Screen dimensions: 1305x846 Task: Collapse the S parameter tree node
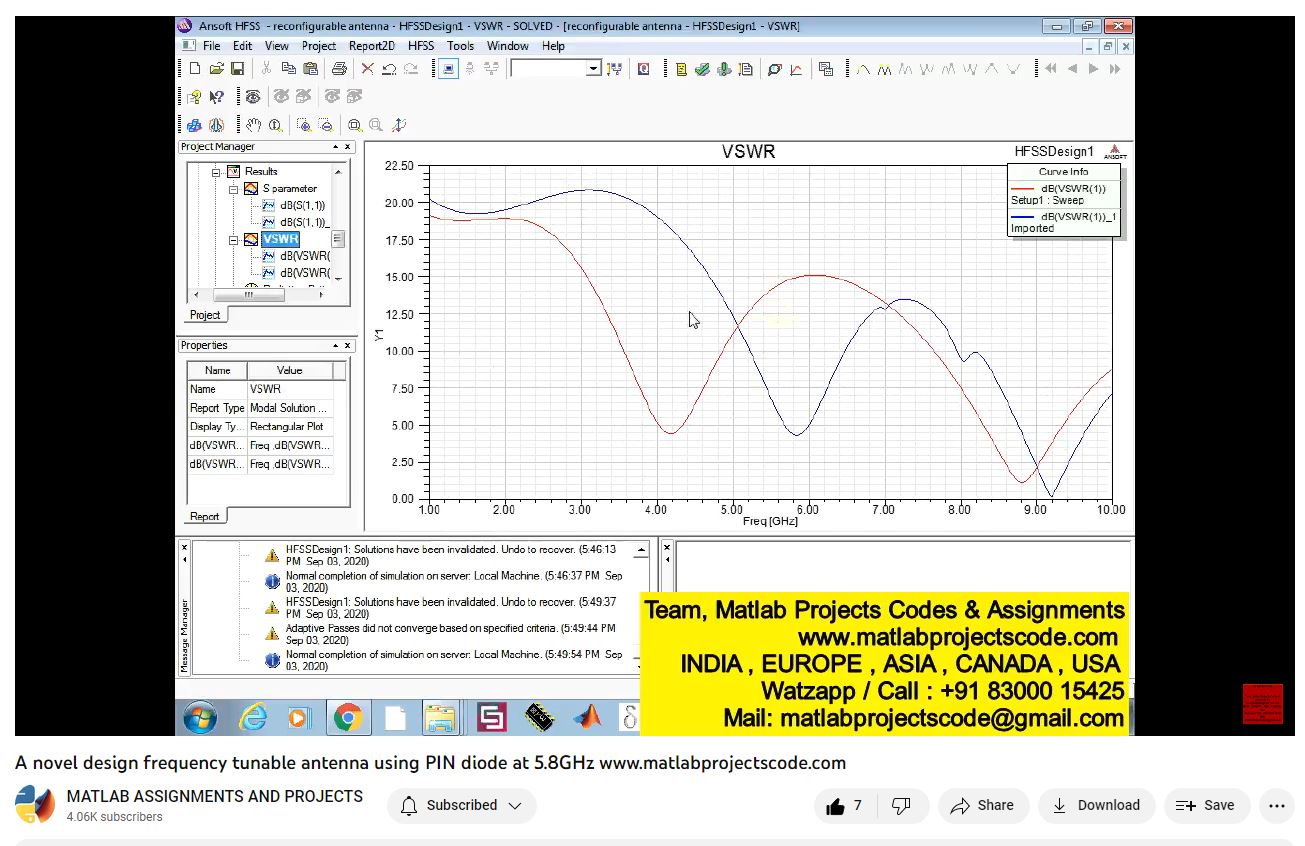[x=233, y=188]
